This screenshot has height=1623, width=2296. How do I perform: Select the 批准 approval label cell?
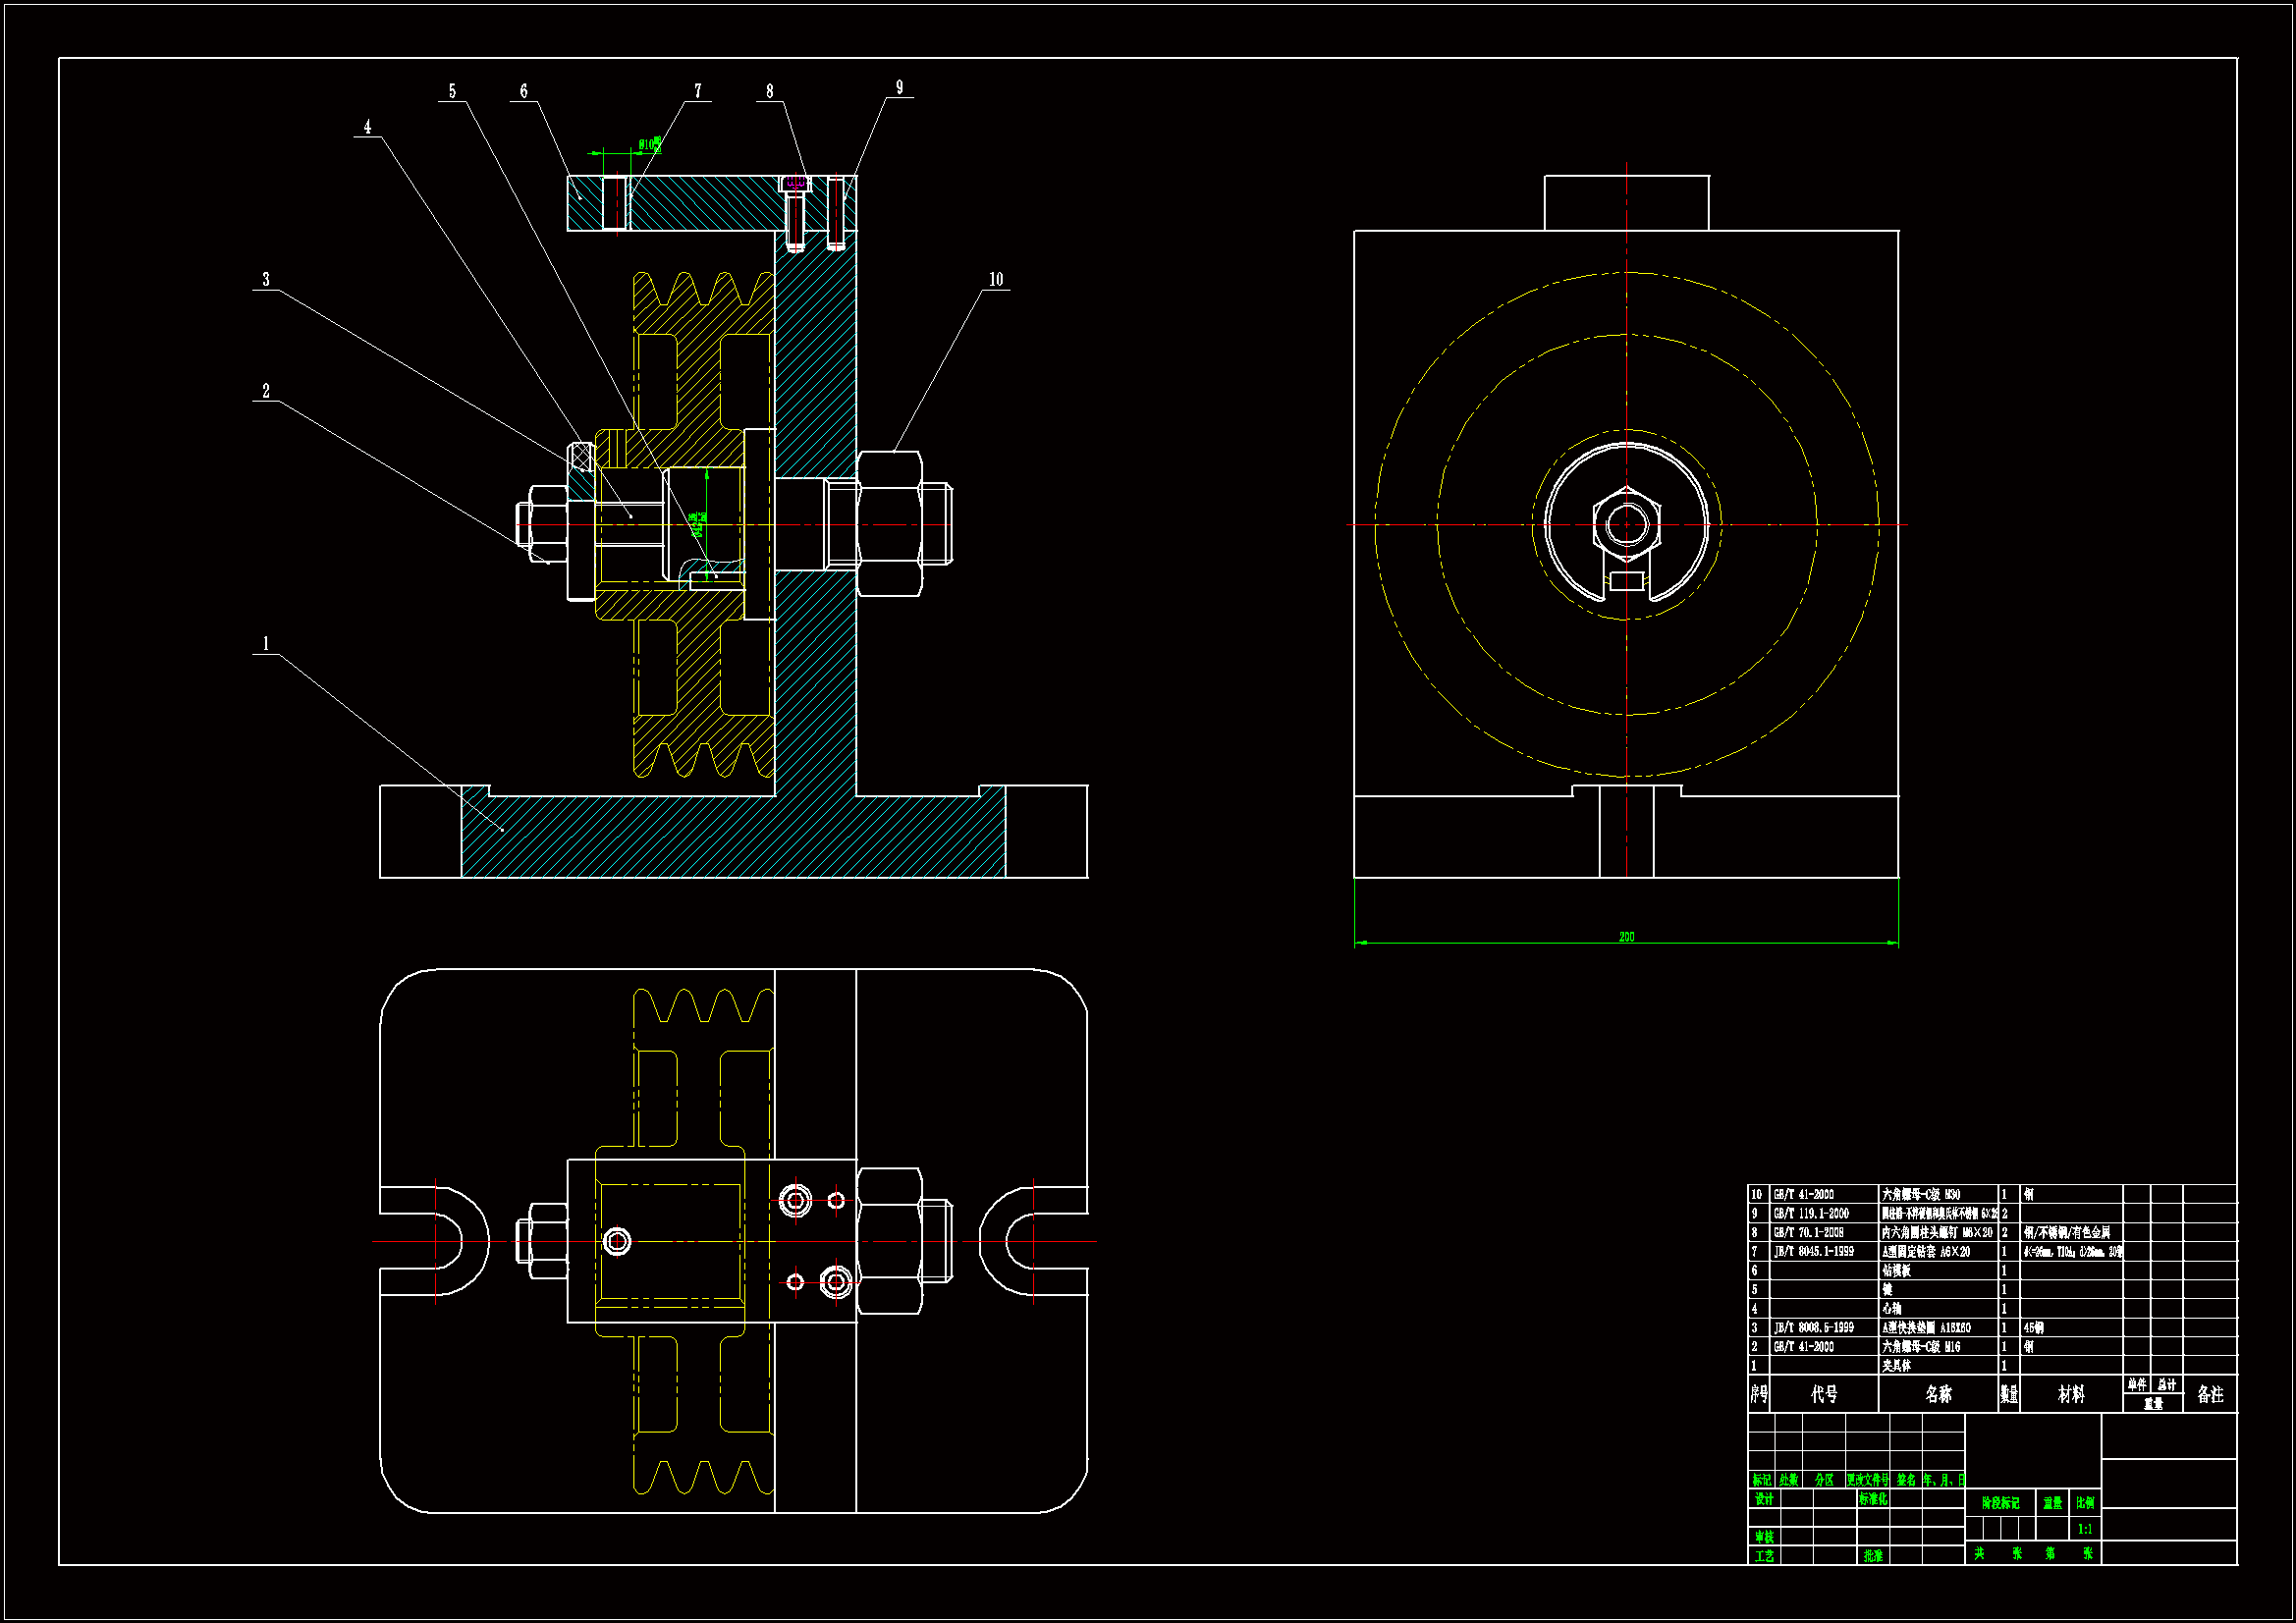[x=1873, y=1556]
